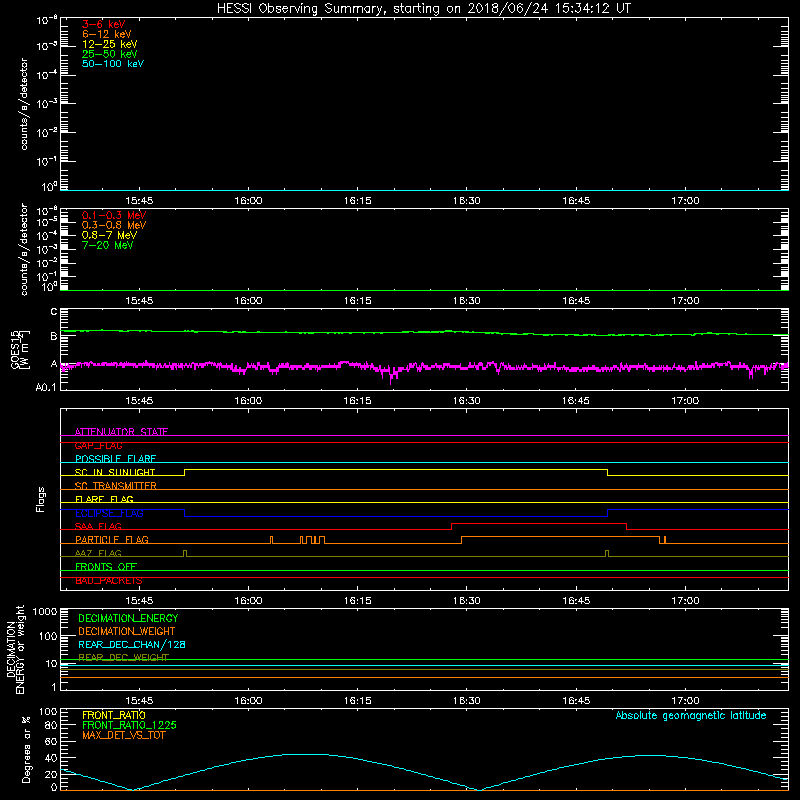The height and width of the screenshot is (800, 800).
Task: Click the FLARE_FLAG label
Action: point(104,499)
